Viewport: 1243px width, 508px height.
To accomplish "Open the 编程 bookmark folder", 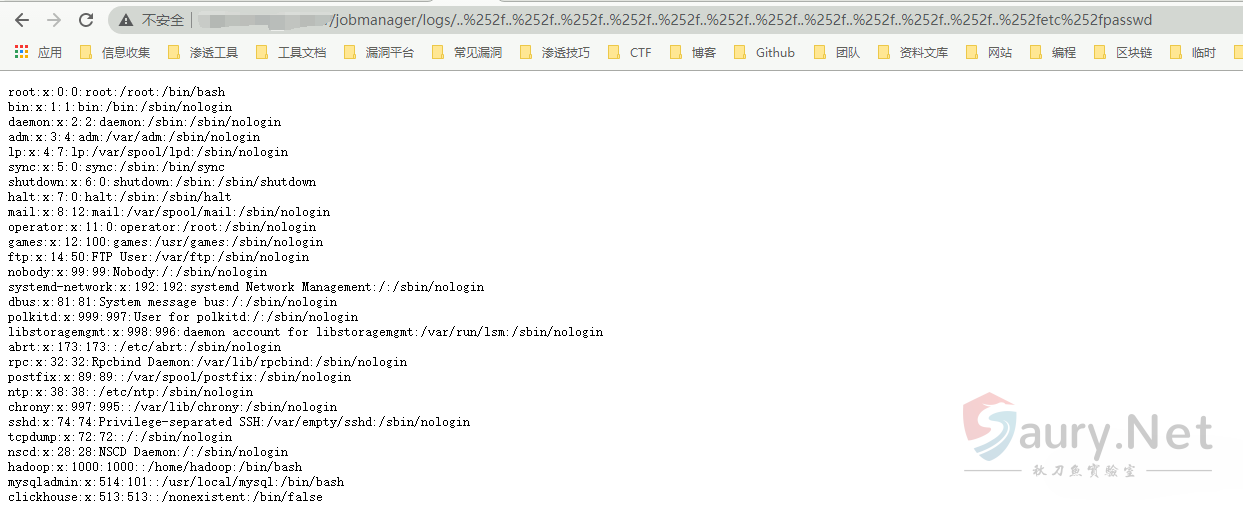I will (1052, 52).
